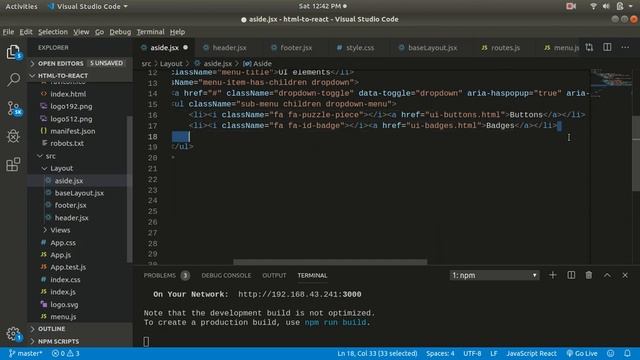This screenshot has height=360, width=640.
Task: Open the volume system tray icon
Action: (606, 6)
